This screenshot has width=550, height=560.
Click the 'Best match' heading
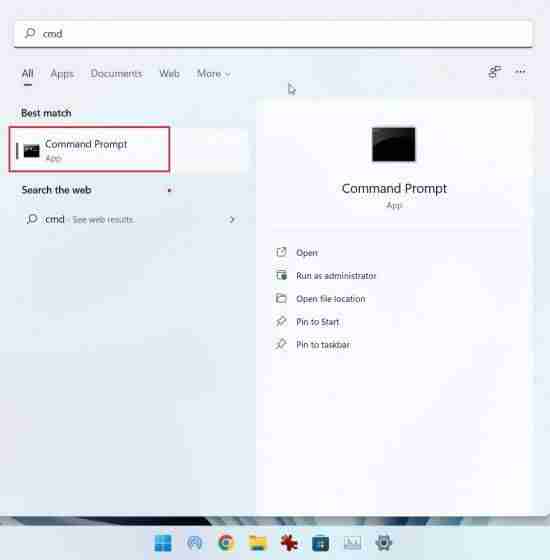[46, 113]
